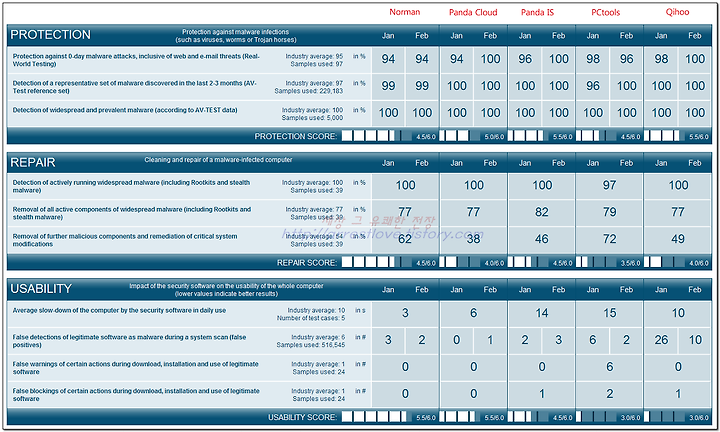Select removal of all active components description
Viewport: 720px width, 432px height.
tap(132, 213)
